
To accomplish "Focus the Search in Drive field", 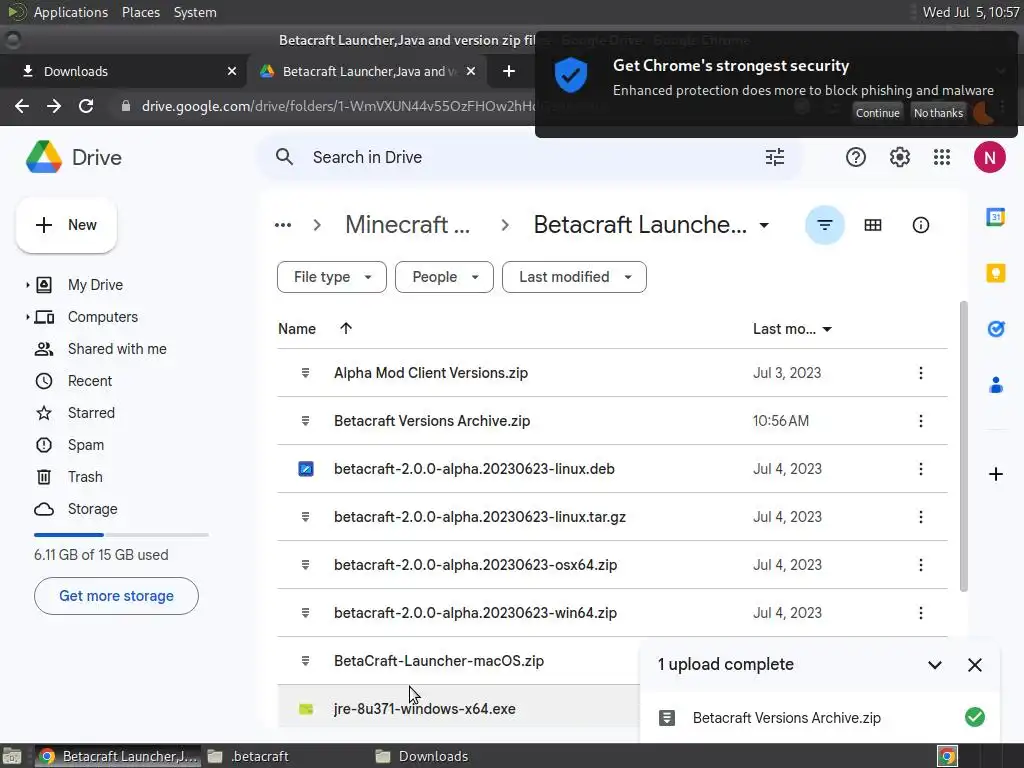I will tap(529, 157).
